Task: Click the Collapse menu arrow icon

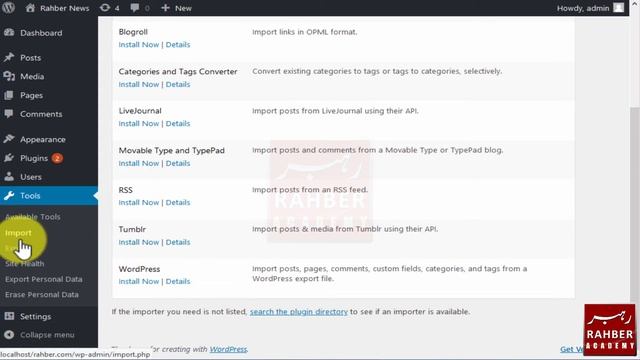Action: point(9,335)
